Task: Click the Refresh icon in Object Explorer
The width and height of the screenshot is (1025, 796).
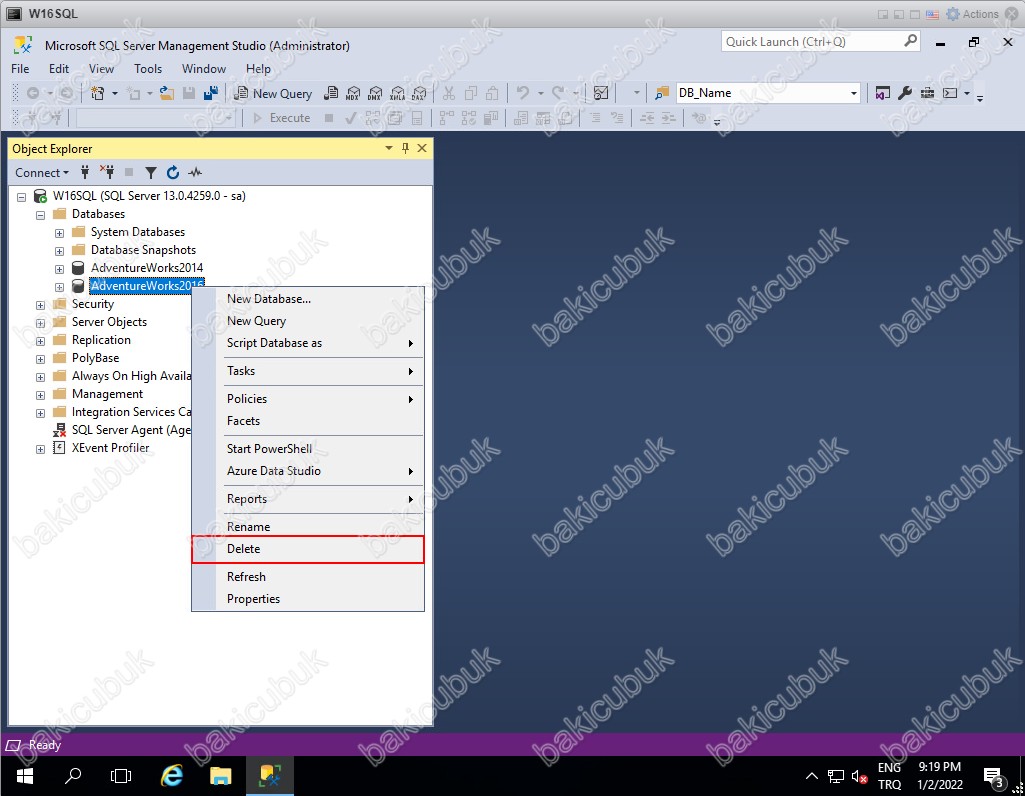Action: tap(173, 173)
